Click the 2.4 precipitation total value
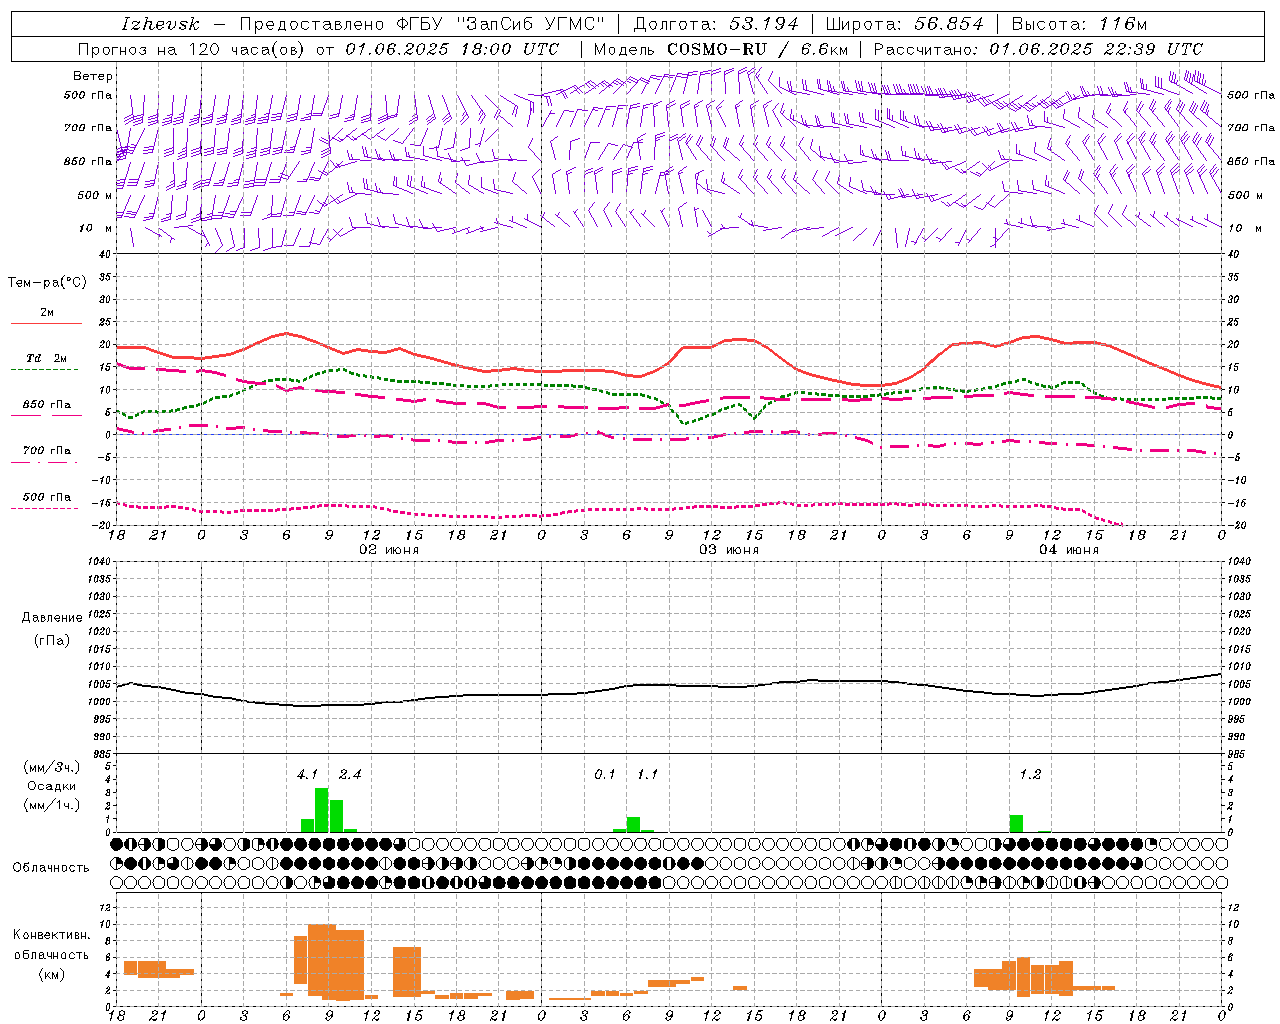 click(350, 774)
